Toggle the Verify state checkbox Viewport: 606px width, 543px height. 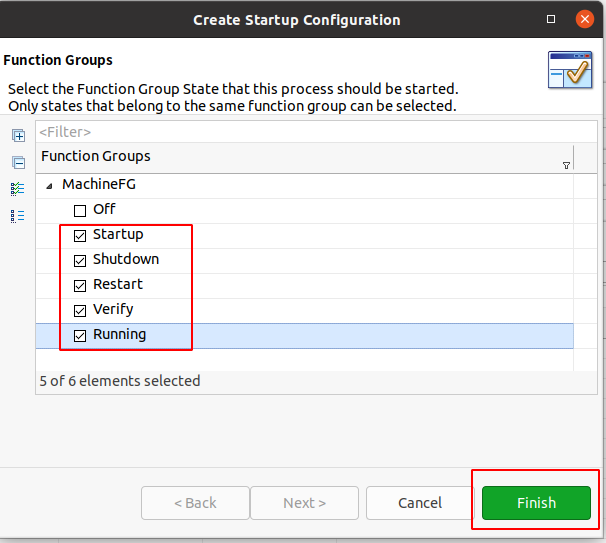point(80,311)
